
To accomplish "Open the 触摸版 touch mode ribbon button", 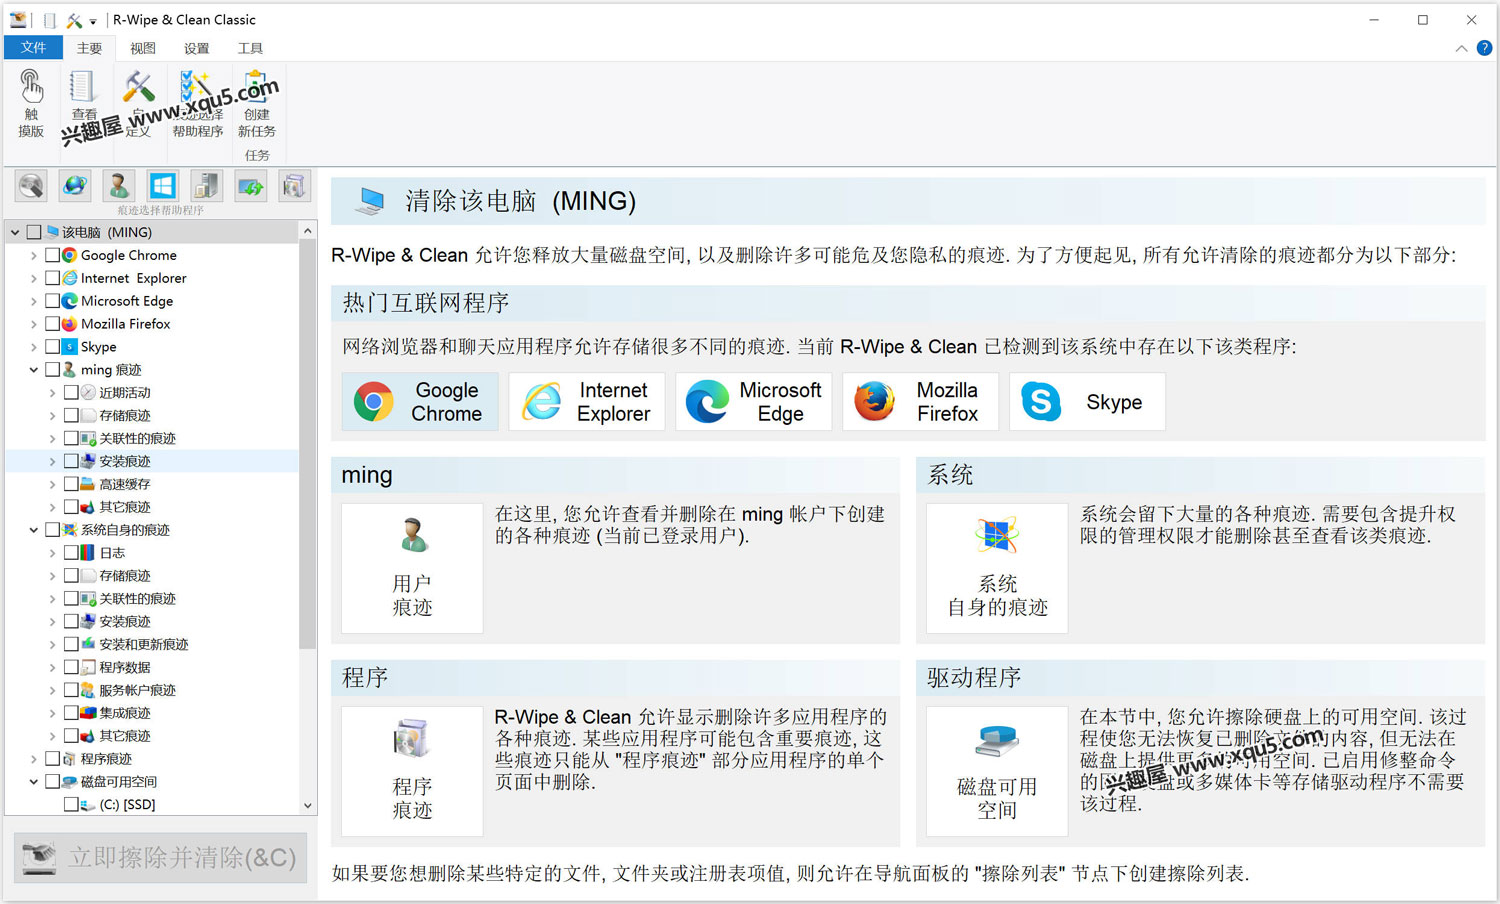I will click(31, 104).
